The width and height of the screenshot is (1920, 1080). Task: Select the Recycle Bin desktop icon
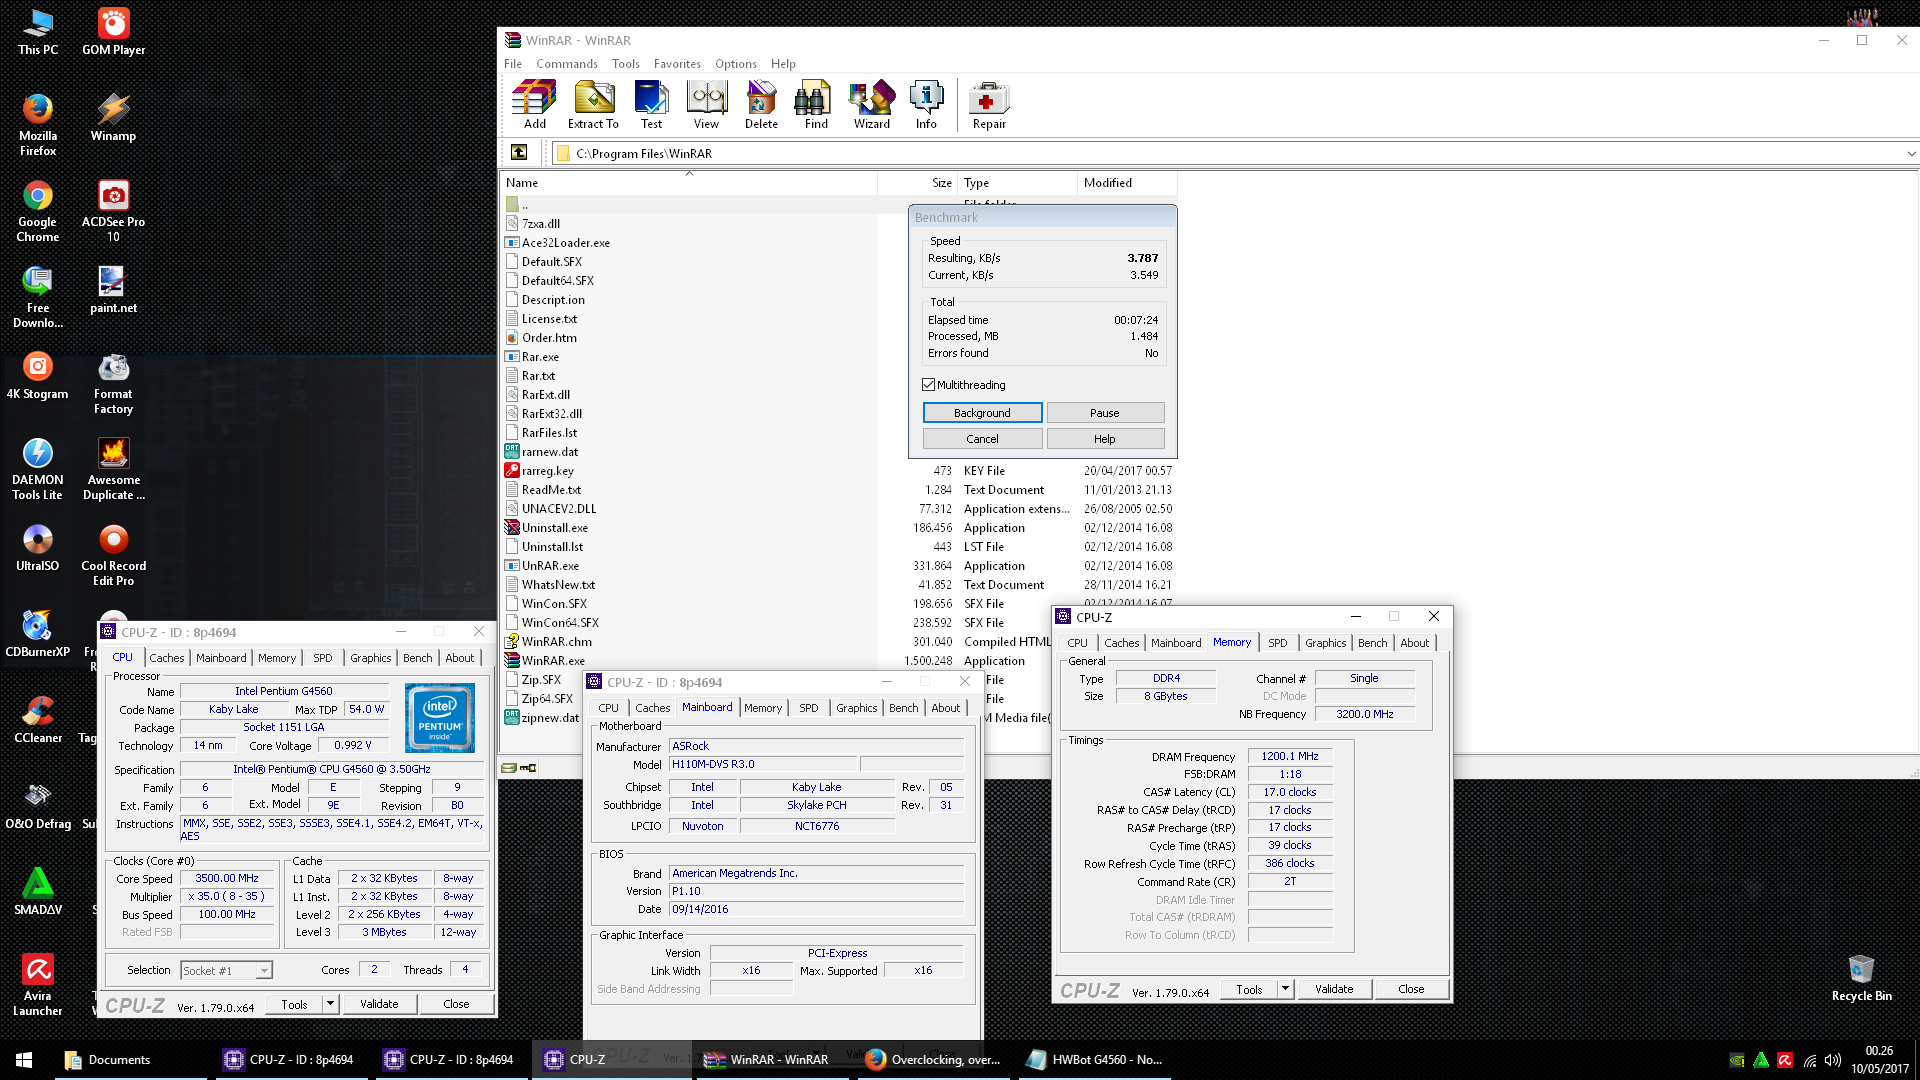1861,978
